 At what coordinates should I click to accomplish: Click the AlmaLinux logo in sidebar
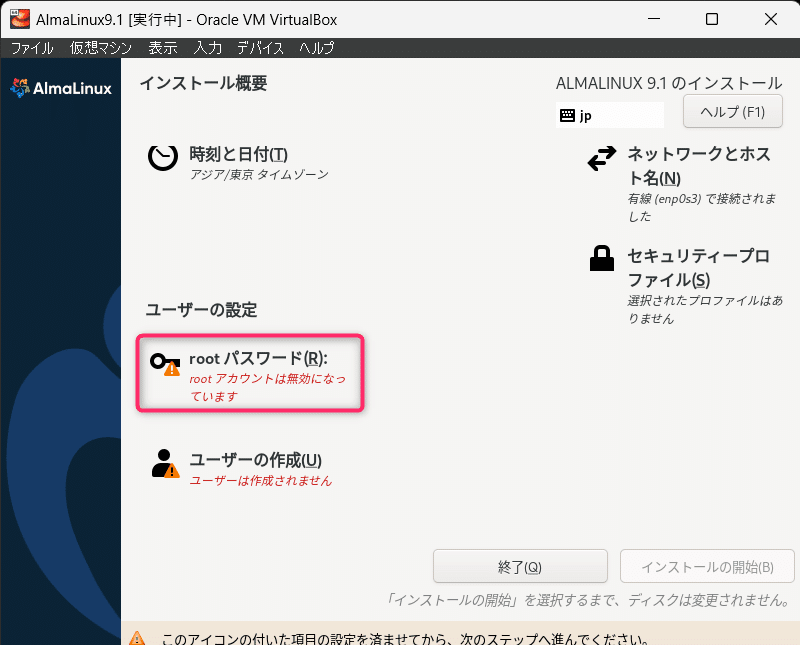point(61,88)
